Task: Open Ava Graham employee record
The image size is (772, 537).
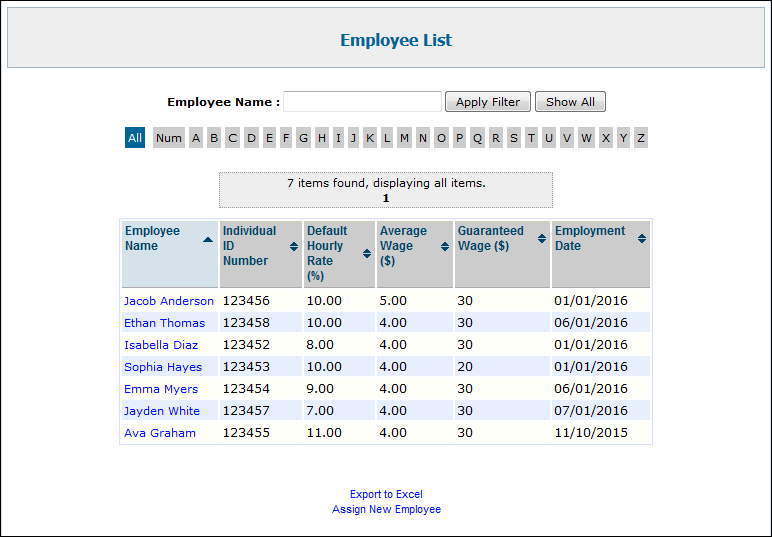Action: point(160,433)
